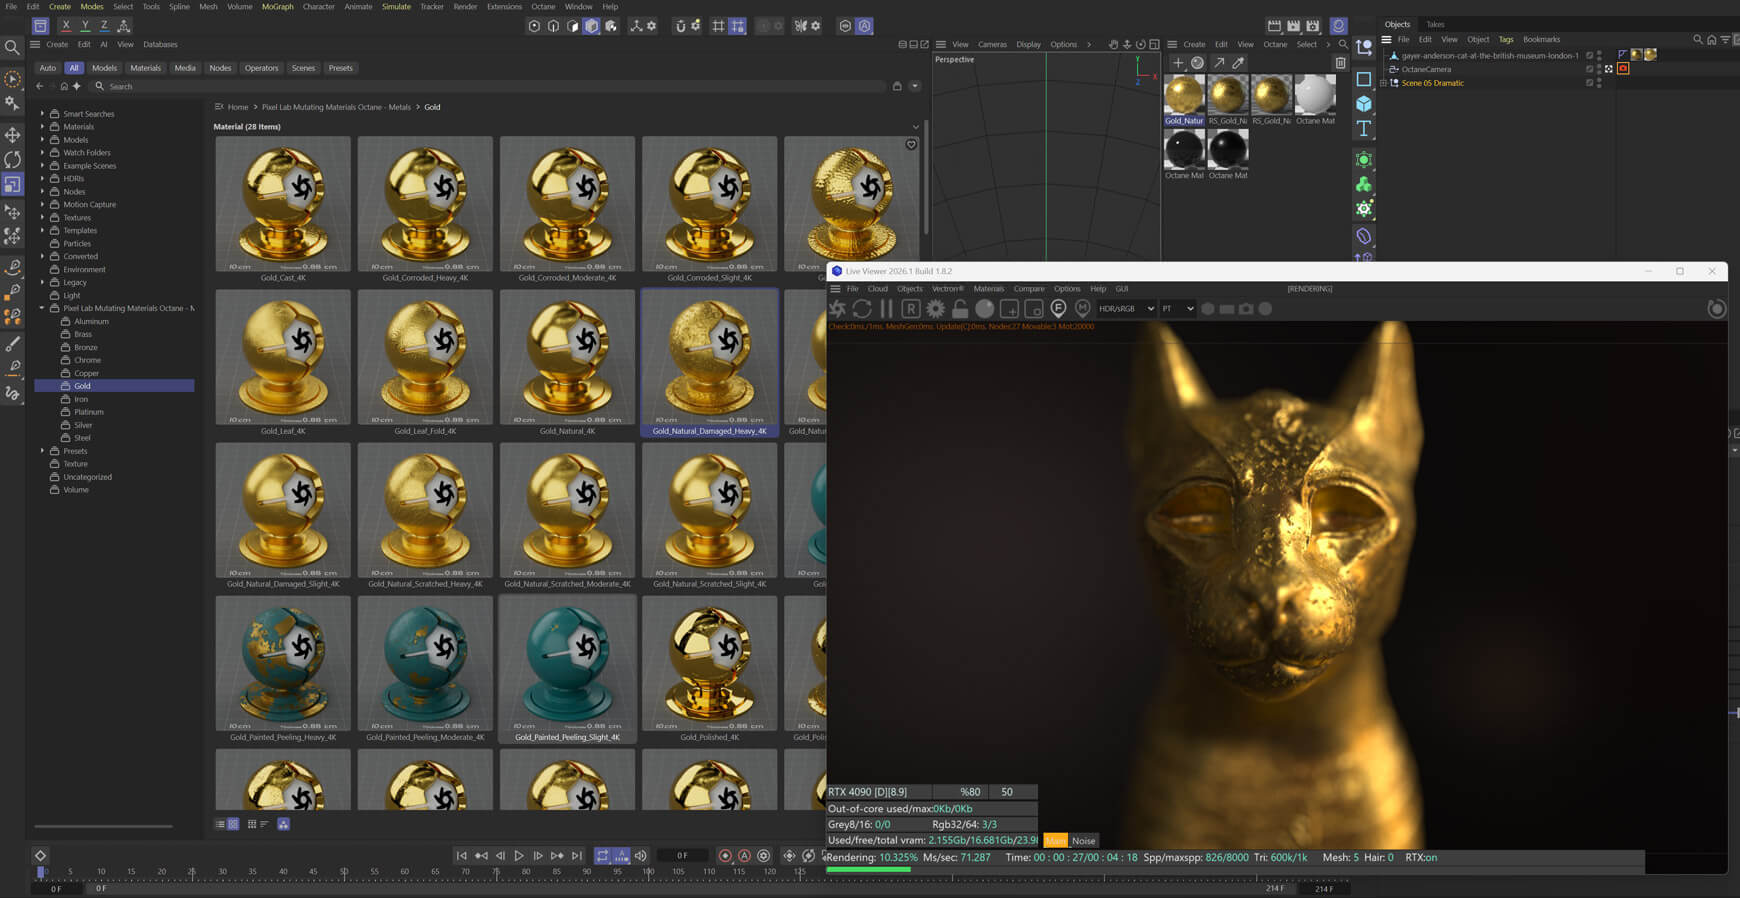Click the Home breadcrumb link
This screenshot has height=898, width=1740.
tap(238, 107)
